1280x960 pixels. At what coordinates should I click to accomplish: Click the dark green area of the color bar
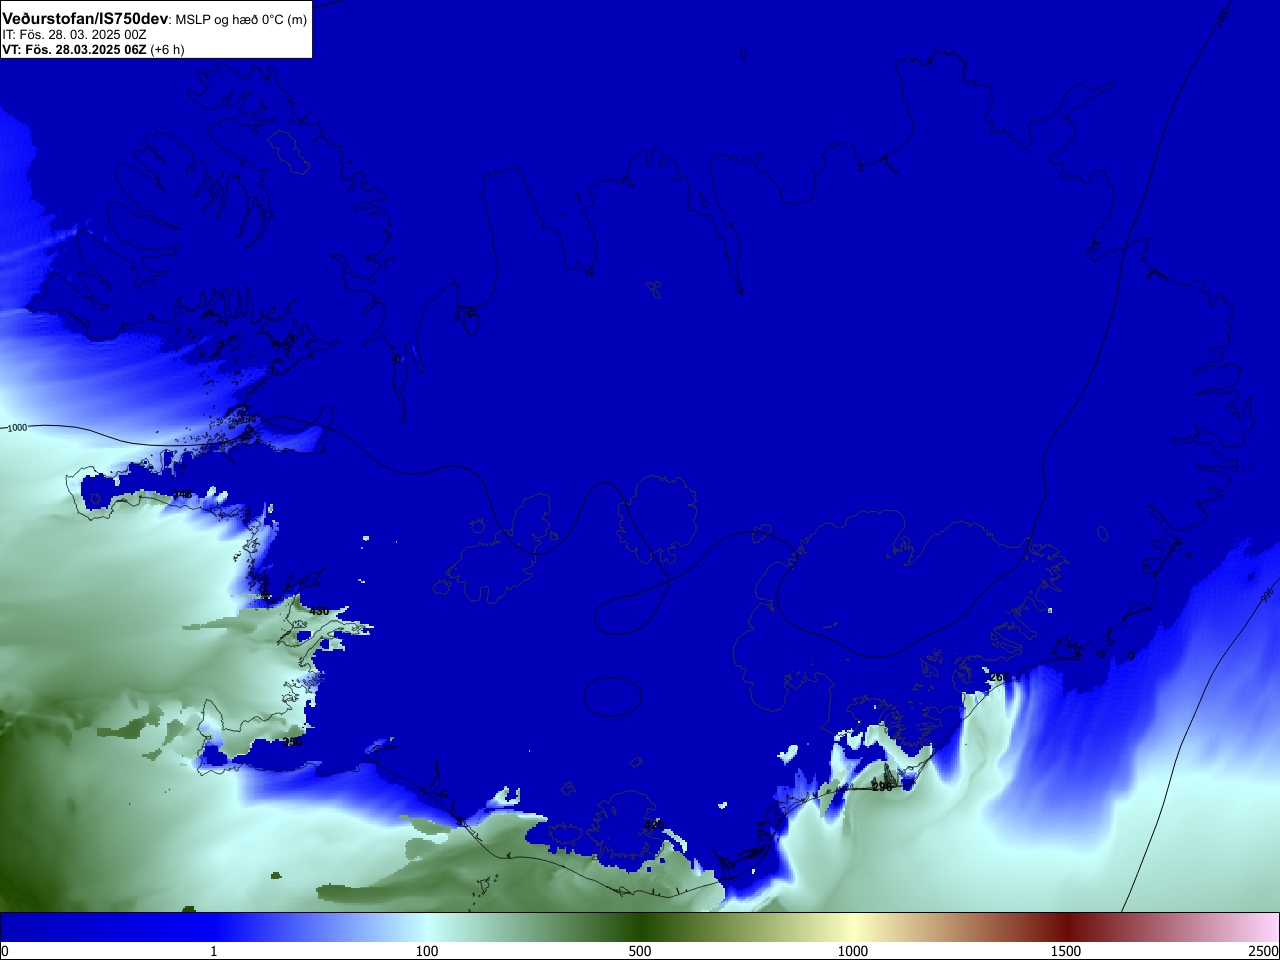640,927
